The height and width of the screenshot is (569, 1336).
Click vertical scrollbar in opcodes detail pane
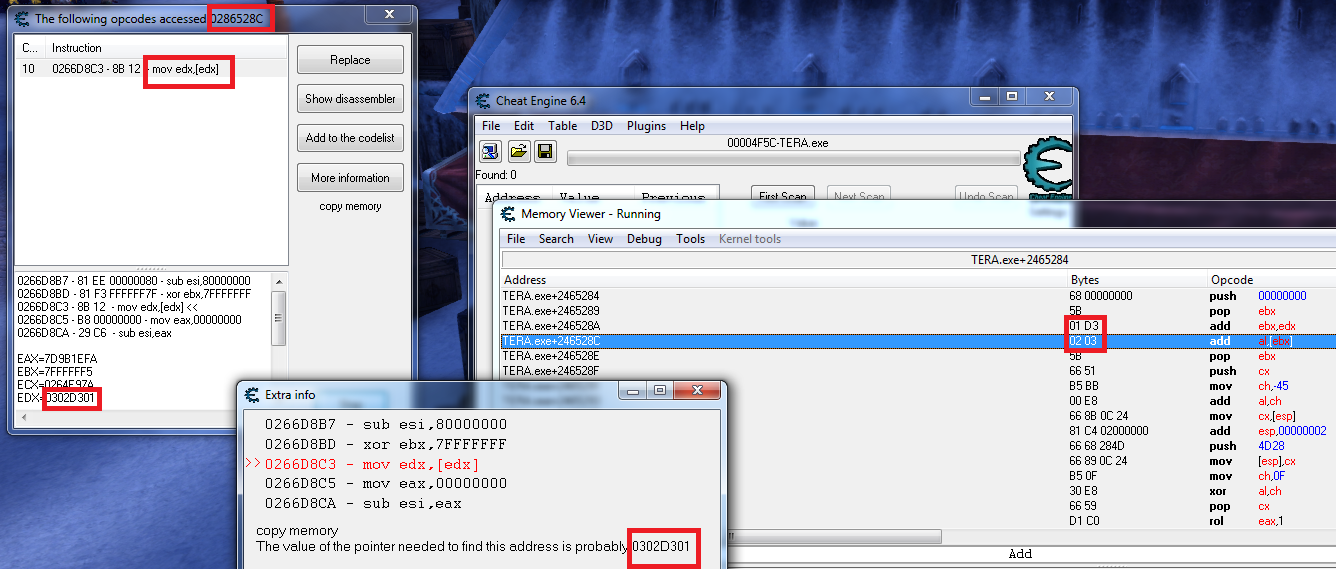click(279, 340)
